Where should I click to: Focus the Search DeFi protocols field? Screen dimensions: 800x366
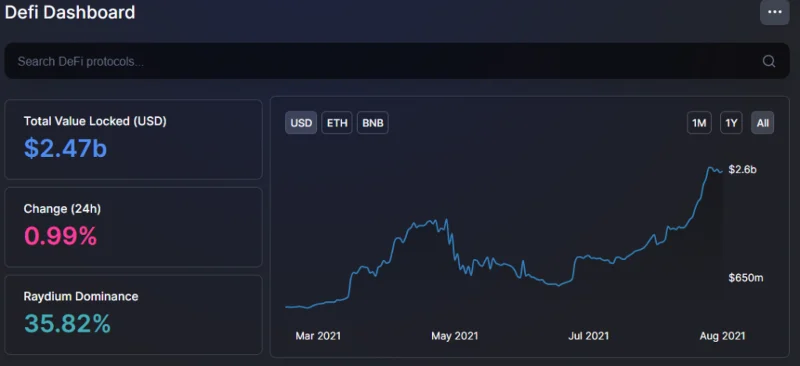[x=397, y=61]
